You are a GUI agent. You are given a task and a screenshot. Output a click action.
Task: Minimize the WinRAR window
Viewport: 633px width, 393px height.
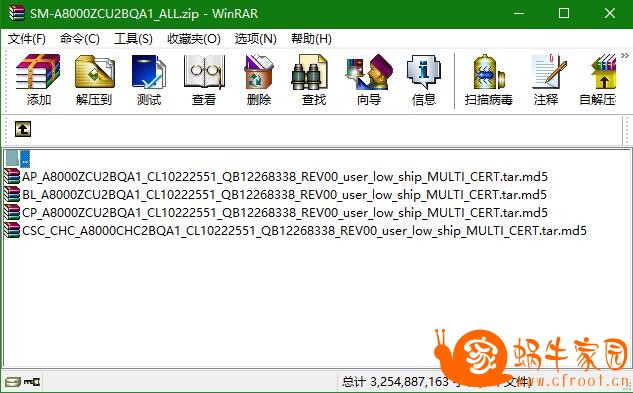519,13
